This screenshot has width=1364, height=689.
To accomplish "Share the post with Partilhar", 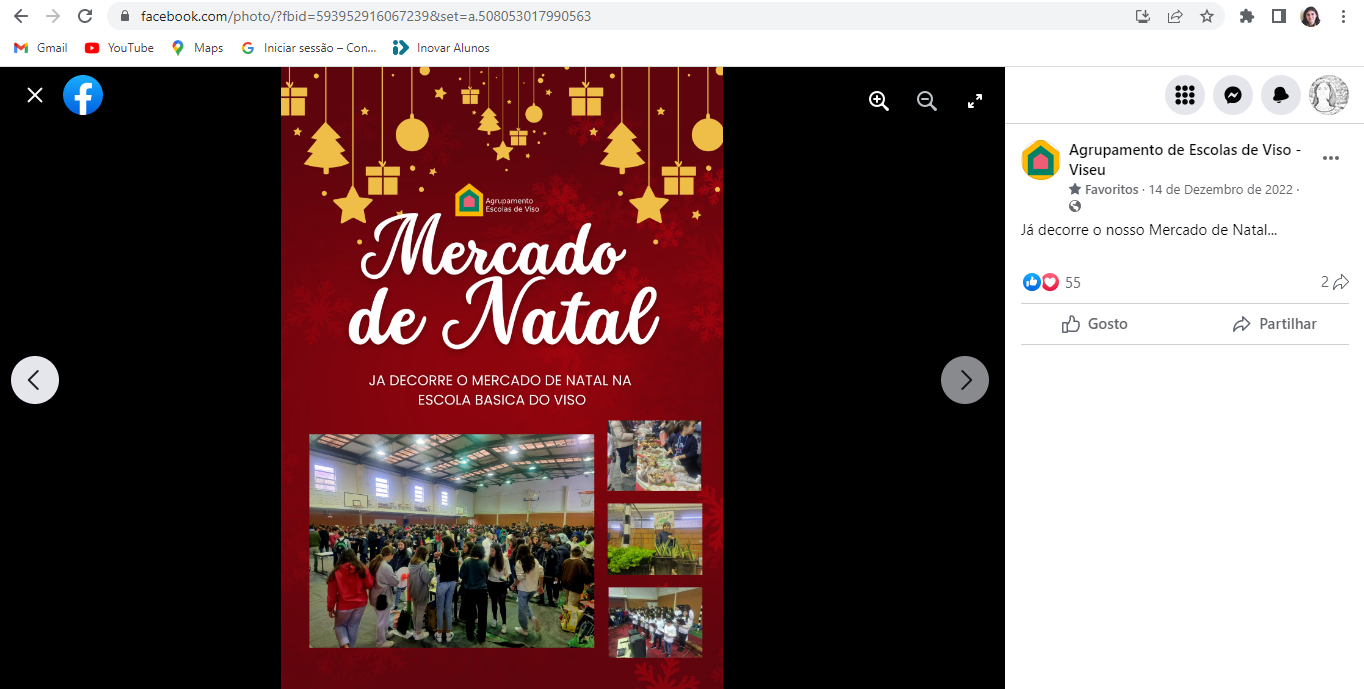I will click(1275, 324).
